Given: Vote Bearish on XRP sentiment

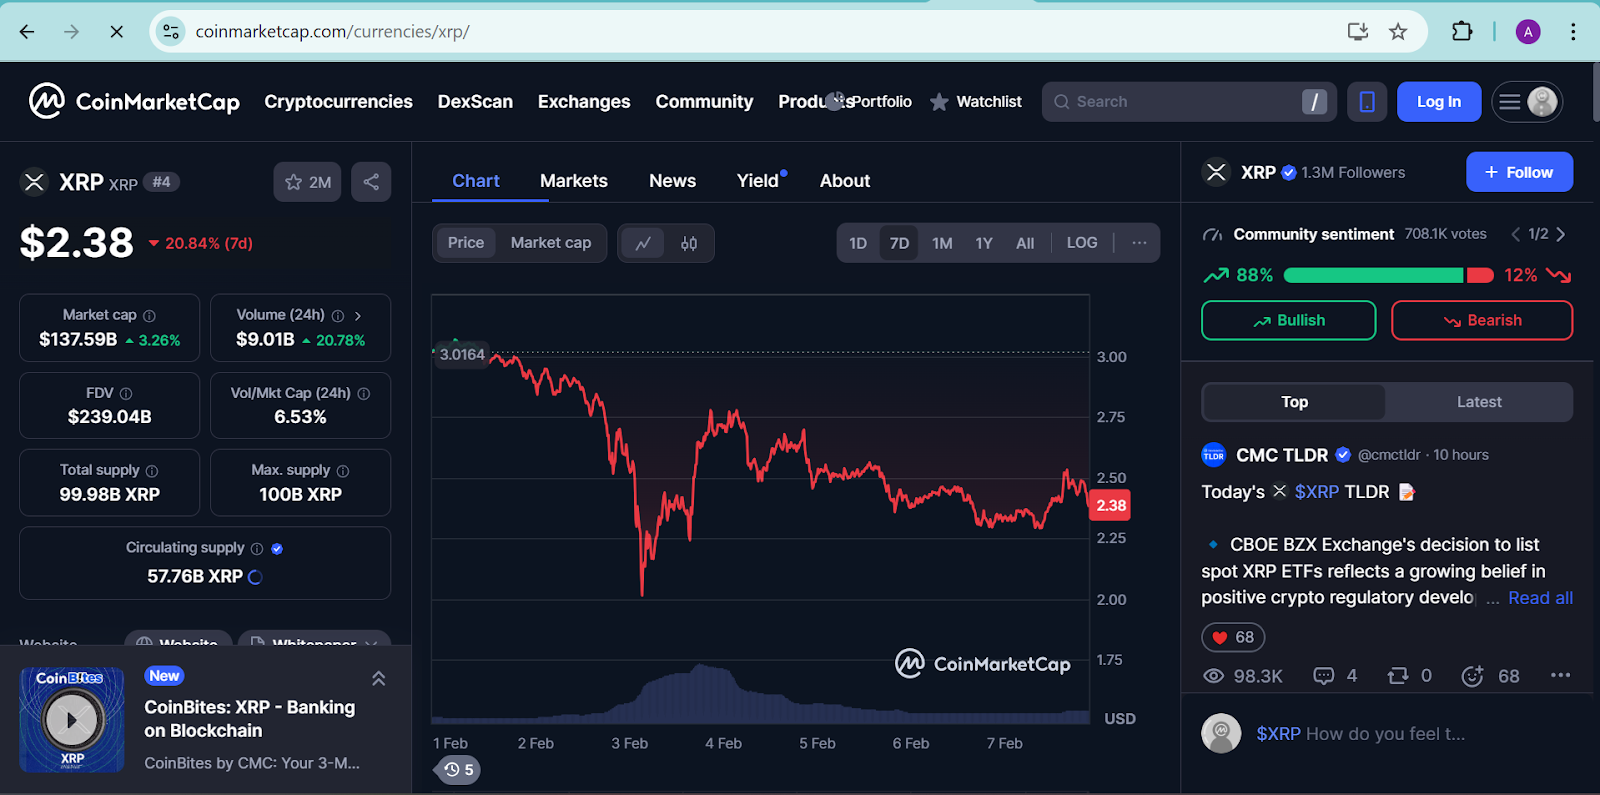Looking at the screenshot, I should click(x=1482, y=320).
